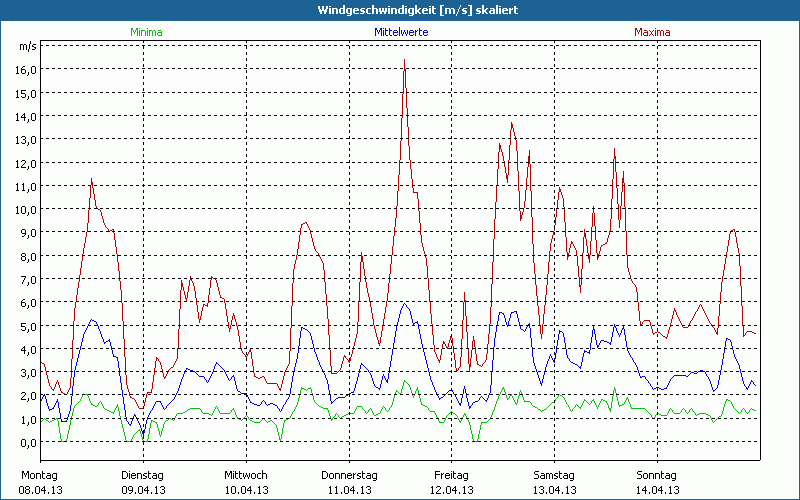Viewport: 800px width, 500px height.
Task: Click the '10,0' y-axis value
Action: 26,210
